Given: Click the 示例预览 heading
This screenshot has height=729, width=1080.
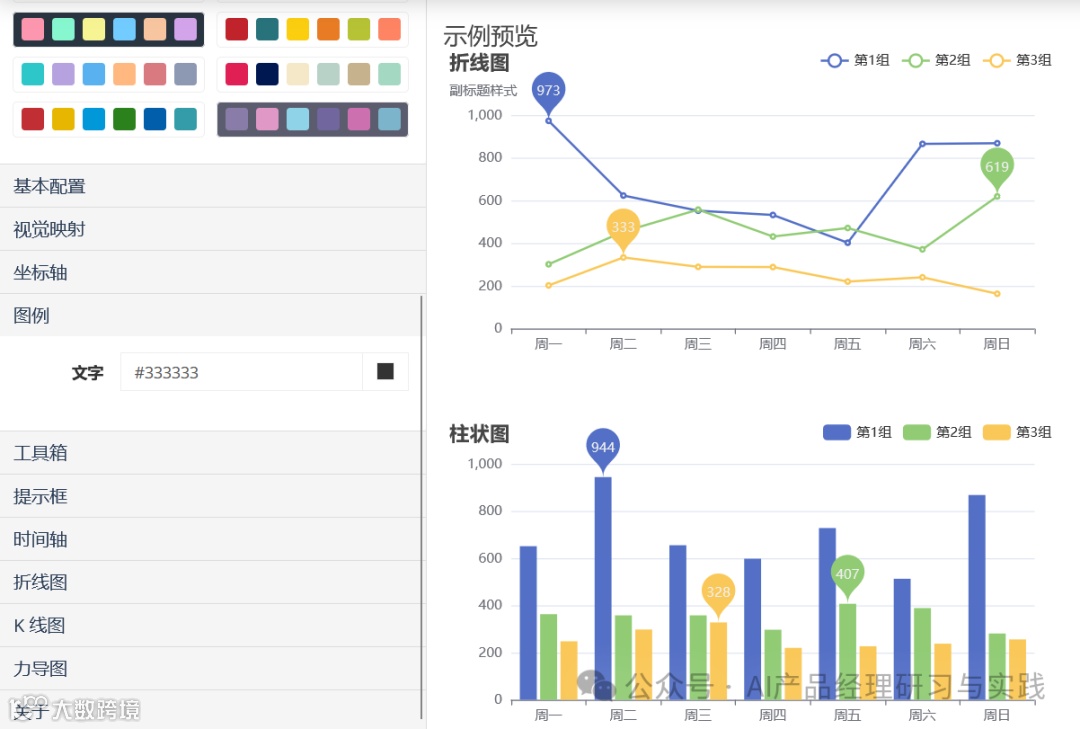Looking at the screenshot, I should click(x=490, y=36).
